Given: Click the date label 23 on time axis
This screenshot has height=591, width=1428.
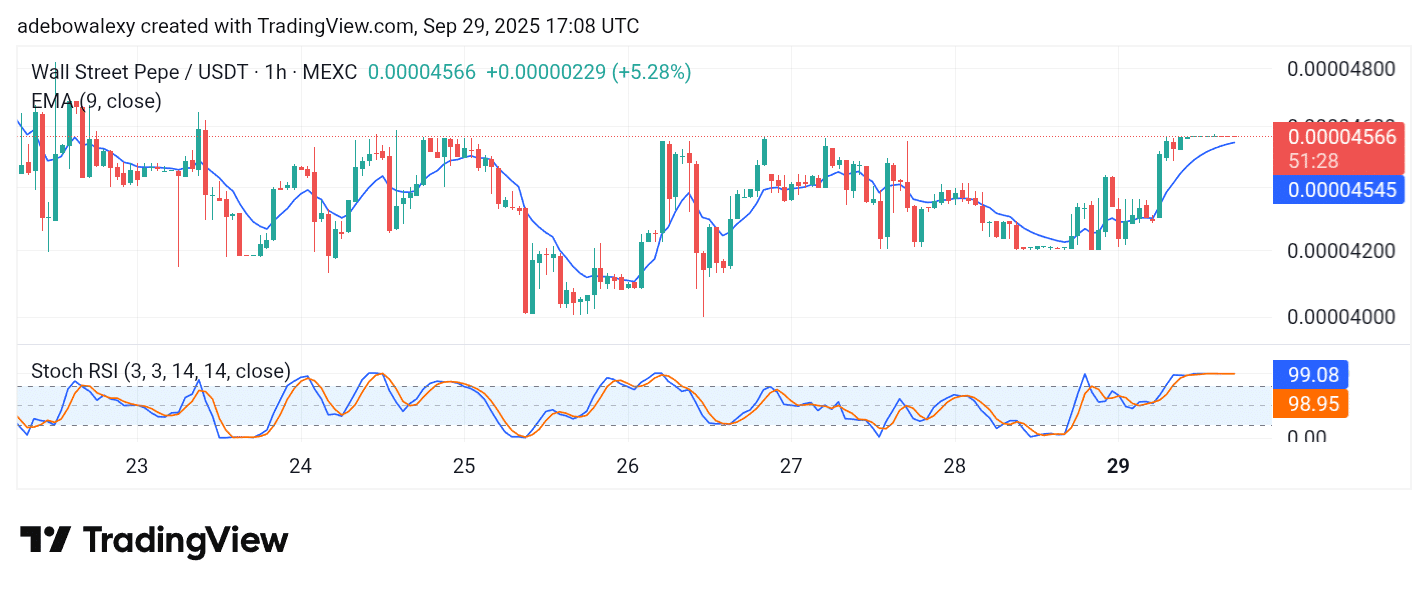Looking at the screenshot, I should coord(137,465).
